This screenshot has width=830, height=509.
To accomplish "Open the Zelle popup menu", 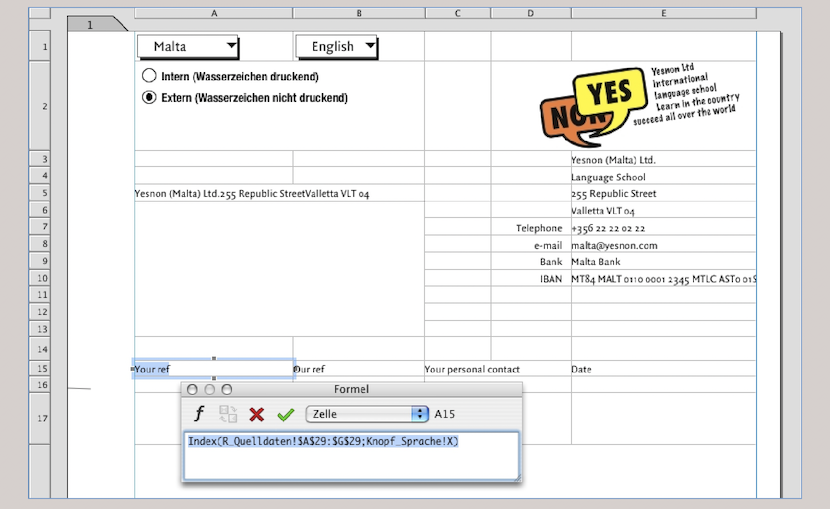I will coord(366,413).
